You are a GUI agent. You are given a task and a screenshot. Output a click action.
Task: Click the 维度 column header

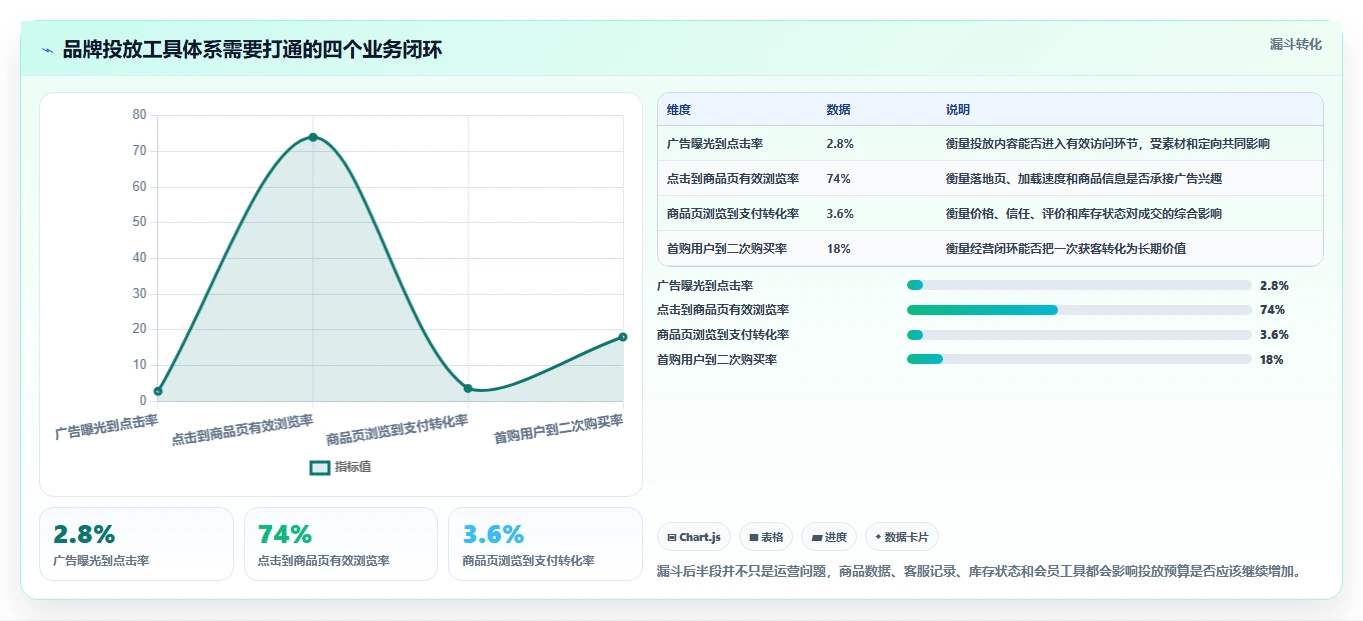(679, 110)
